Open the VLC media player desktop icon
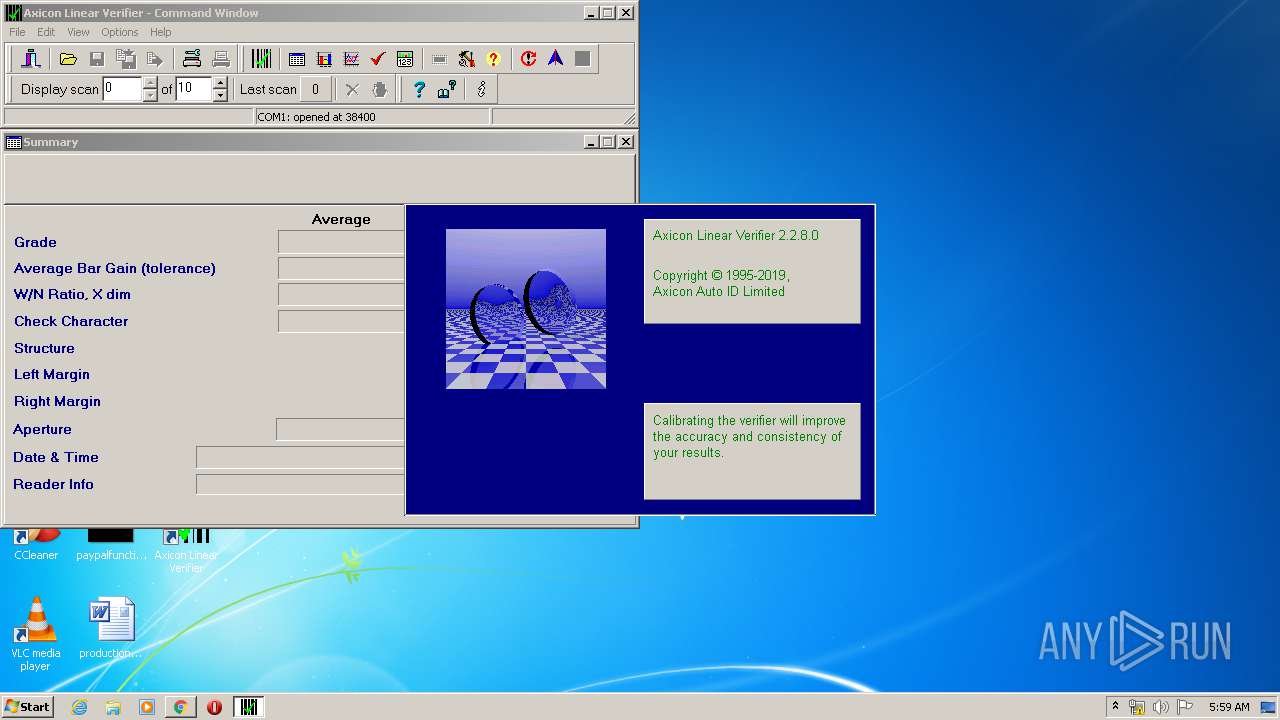Screen dimensions: 1280x720 tap(36, 635)
